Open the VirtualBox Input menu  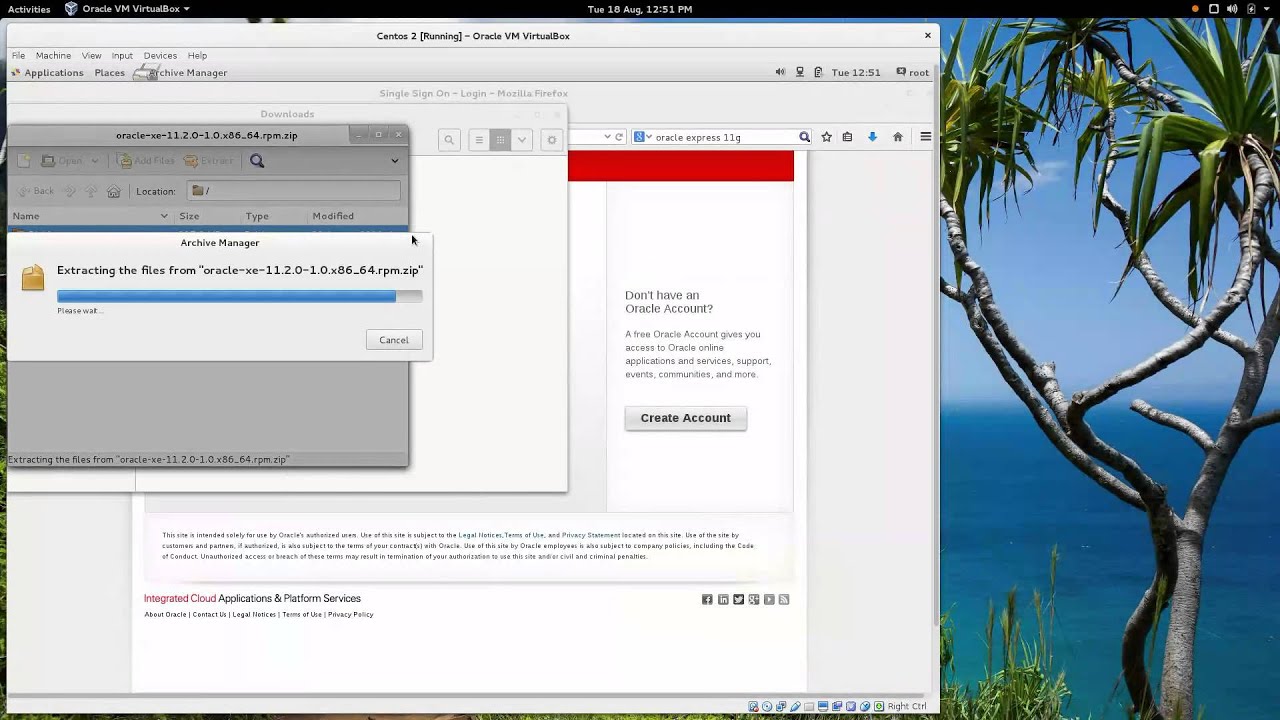point(122,56)
